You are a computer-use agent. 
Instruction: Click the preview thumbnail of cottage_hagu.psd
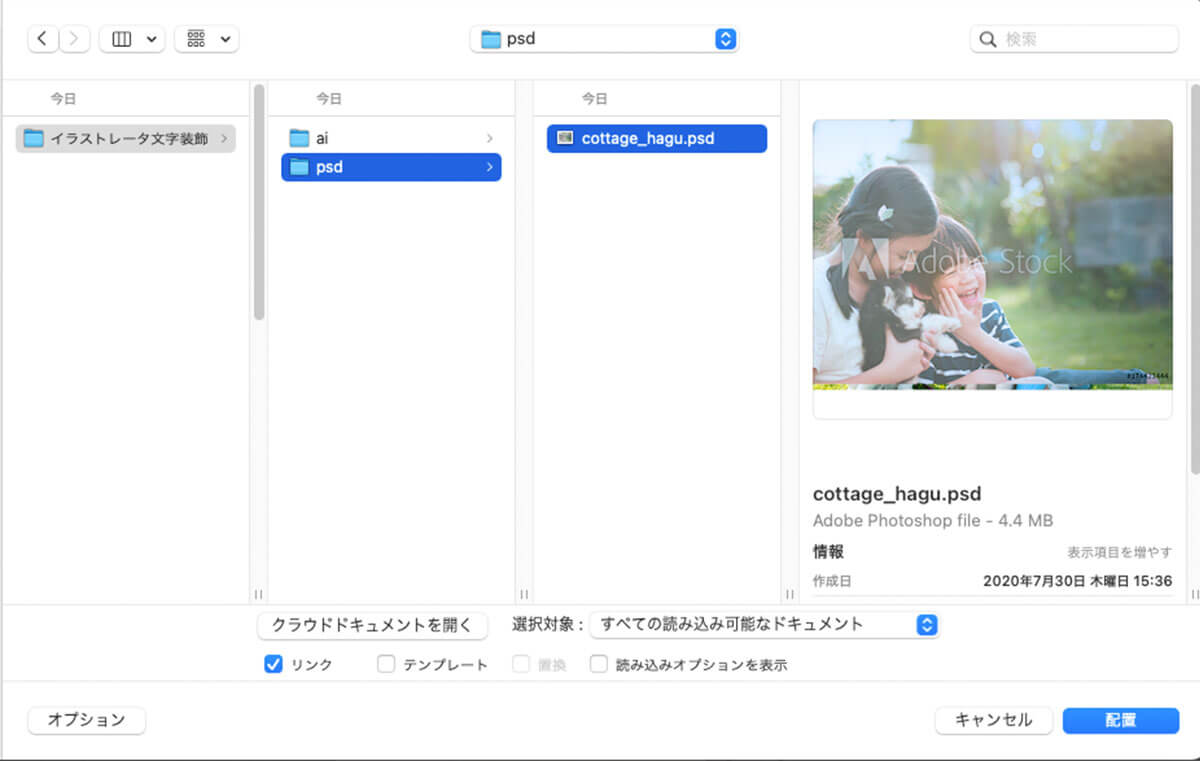[x=992, y=254]
